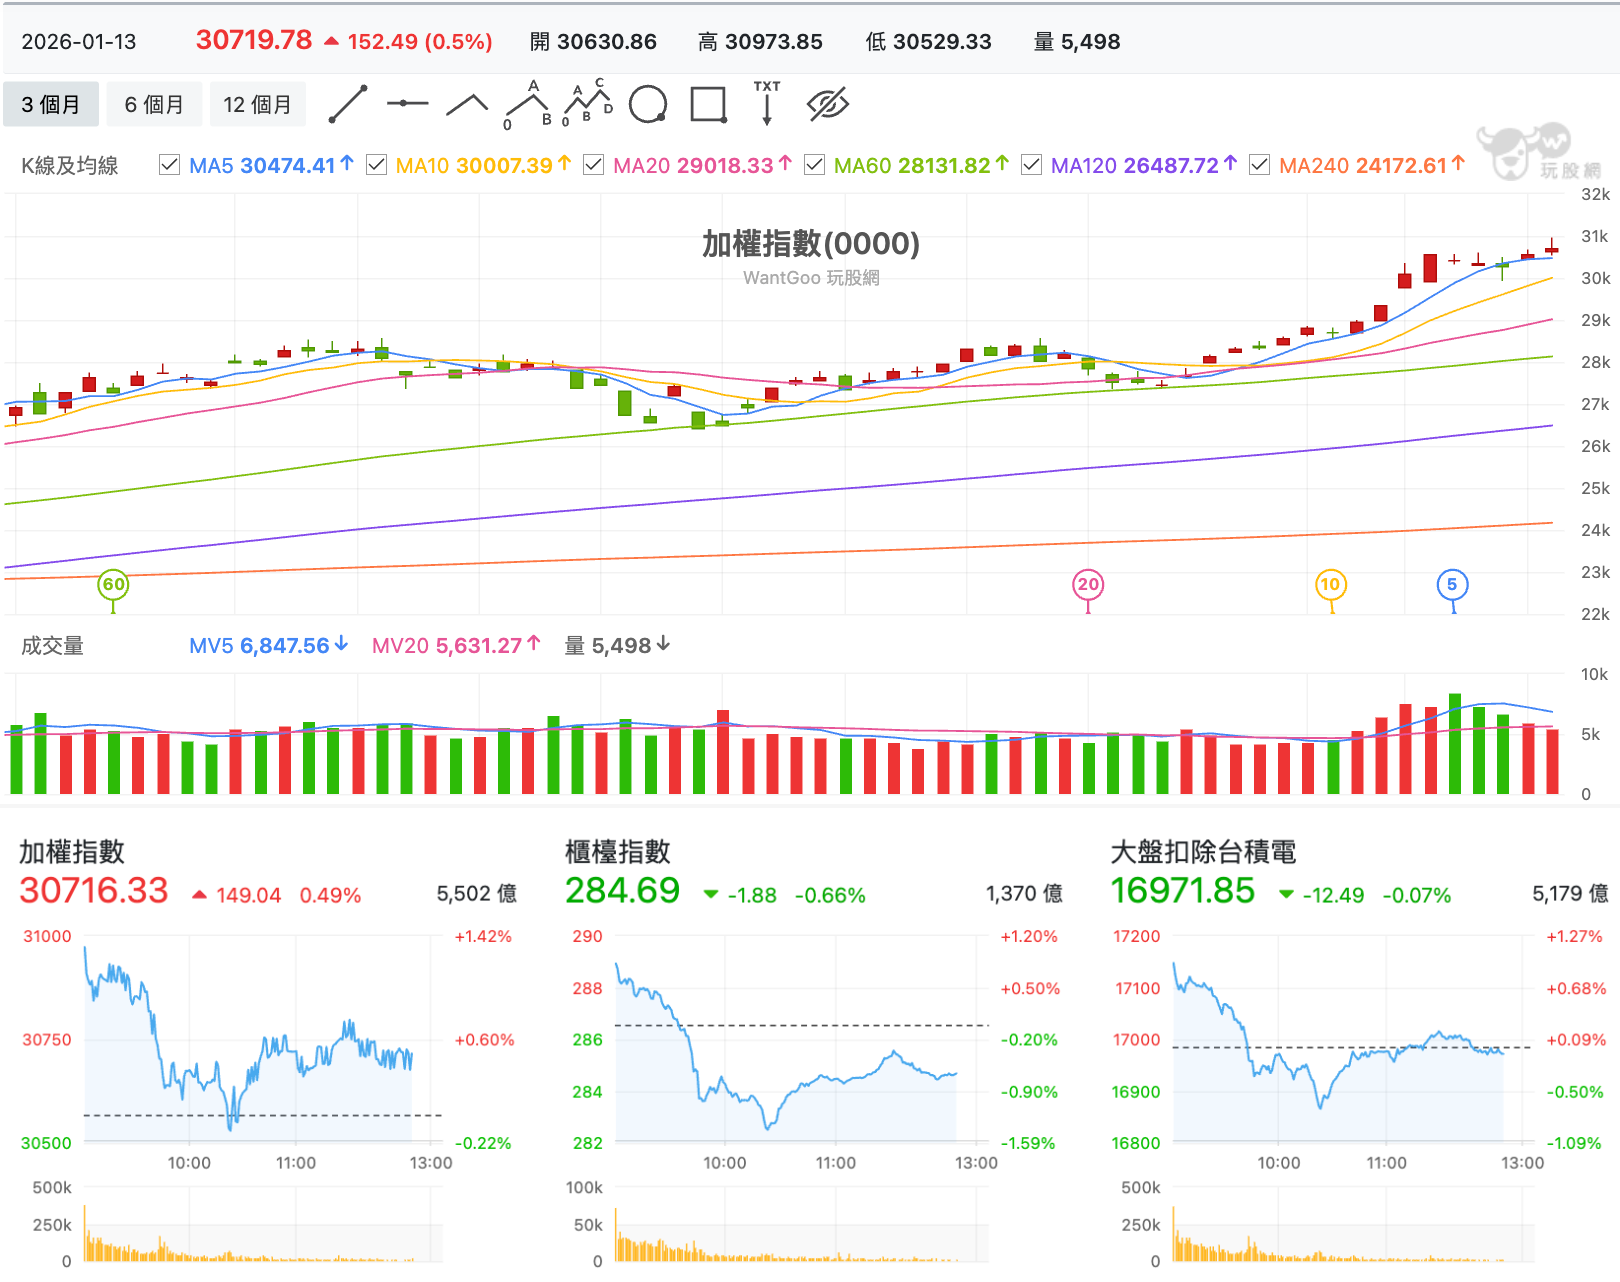Select the horizontal line drawing tool
This screenshot has height=1282, width=1620.
[x=407, y=104]
